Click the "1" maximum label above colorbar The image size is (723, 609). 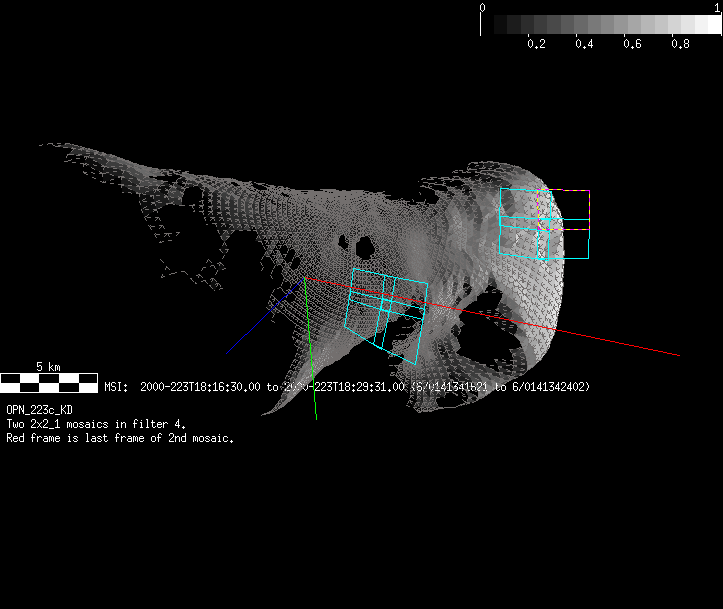point(717,7)
